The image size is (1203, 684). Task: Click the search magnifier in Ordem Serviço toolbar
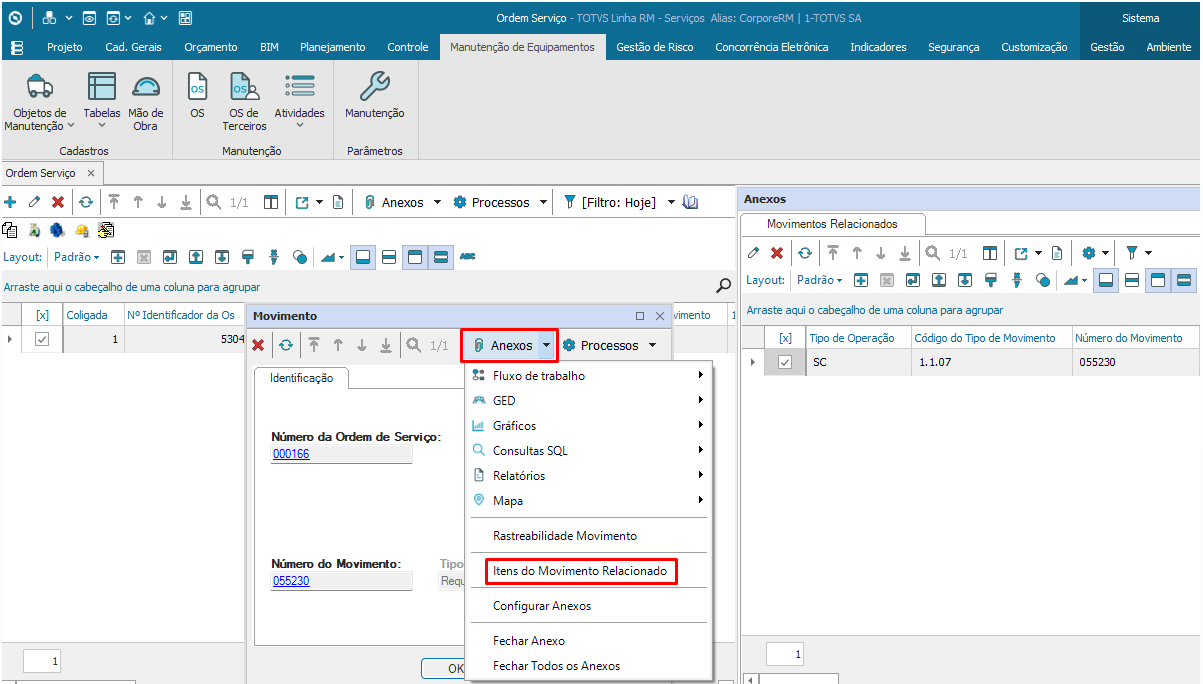point(214,202)
